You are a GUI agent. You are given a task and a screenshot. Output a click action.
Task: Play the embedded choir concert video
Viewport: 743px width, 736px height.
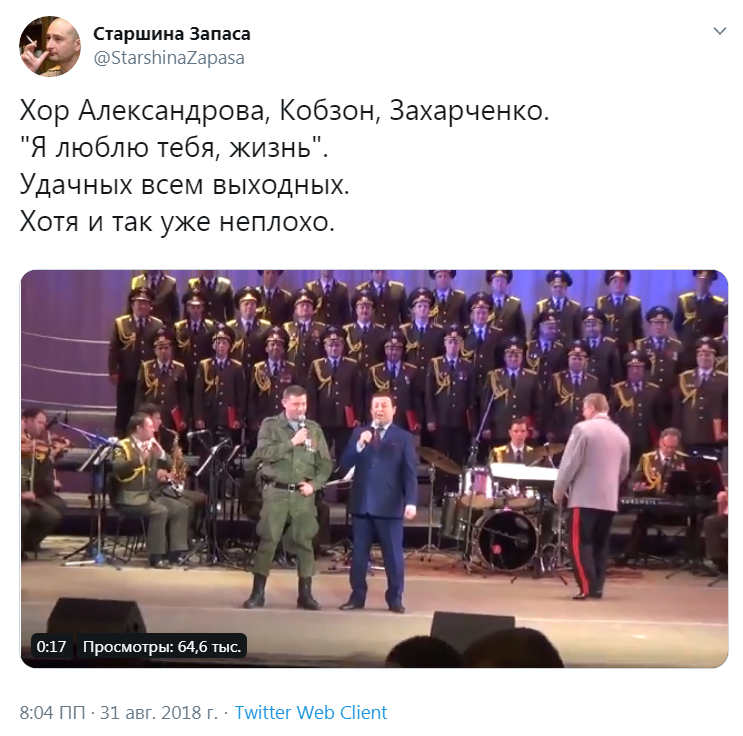point(374,469)
